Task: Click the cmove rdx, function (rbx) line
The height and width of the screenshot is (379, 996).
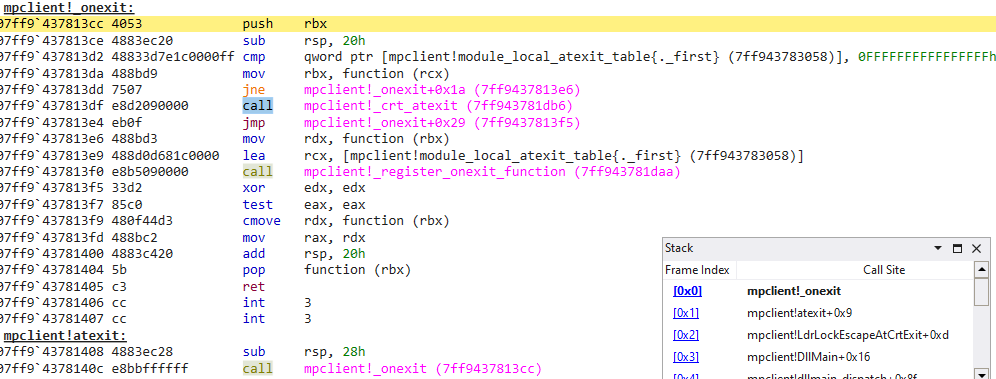Action: tap(346, 221)
